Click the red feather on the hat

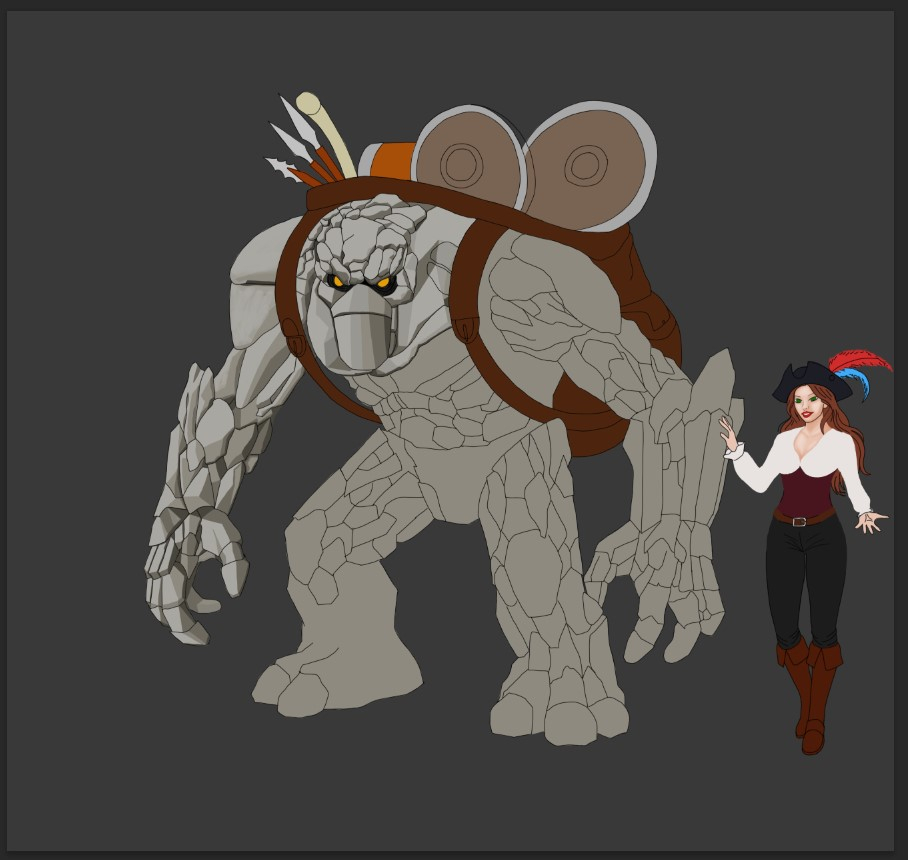(x=861, y=360)
